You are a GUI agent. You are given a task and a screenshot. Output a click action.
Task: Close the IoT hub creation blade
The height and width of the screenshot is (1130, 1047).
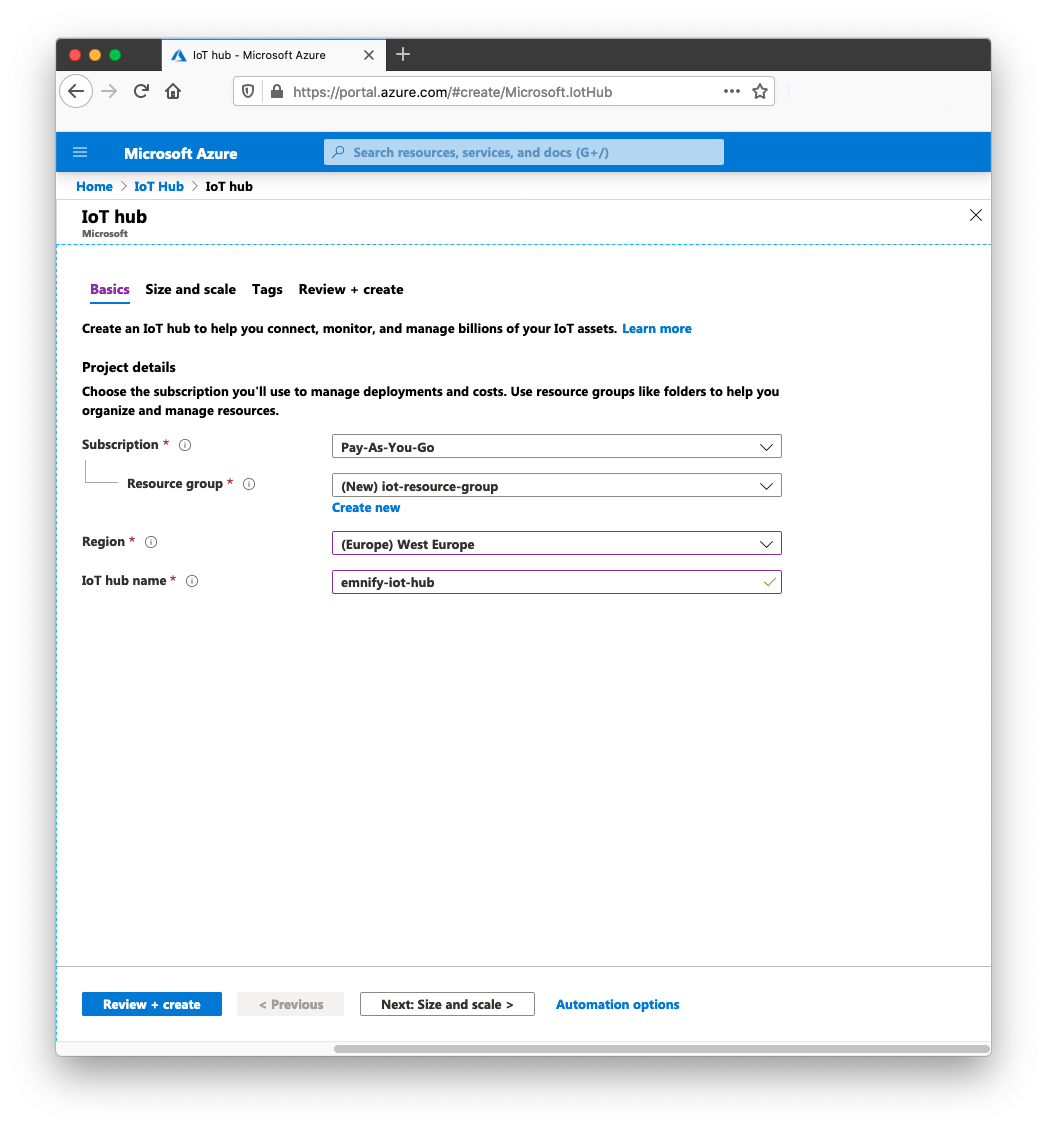(x=976, y=215)
